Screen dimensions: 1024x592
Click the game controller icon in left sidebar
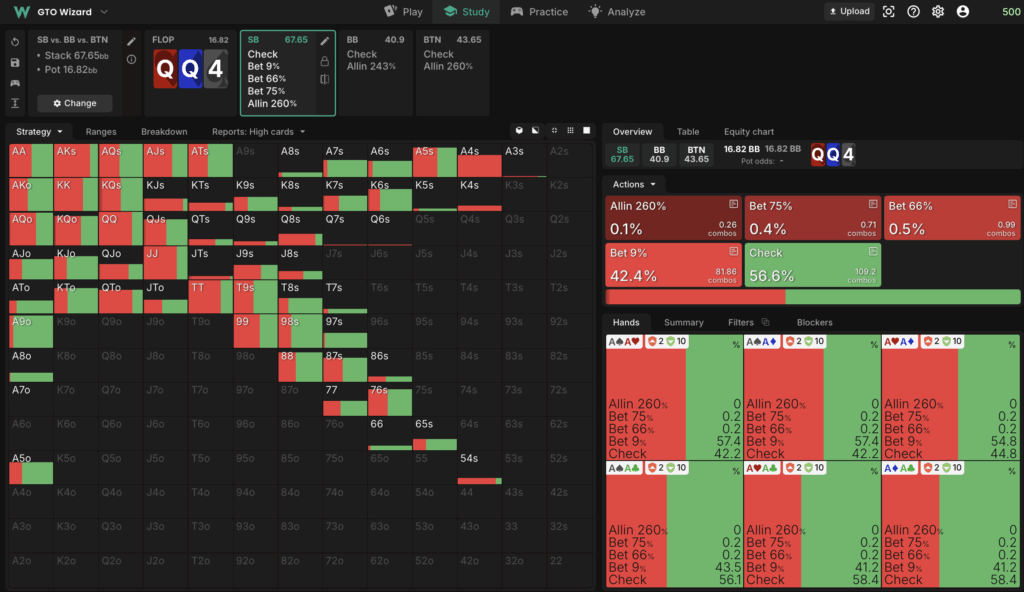click(x=15, y=83)
